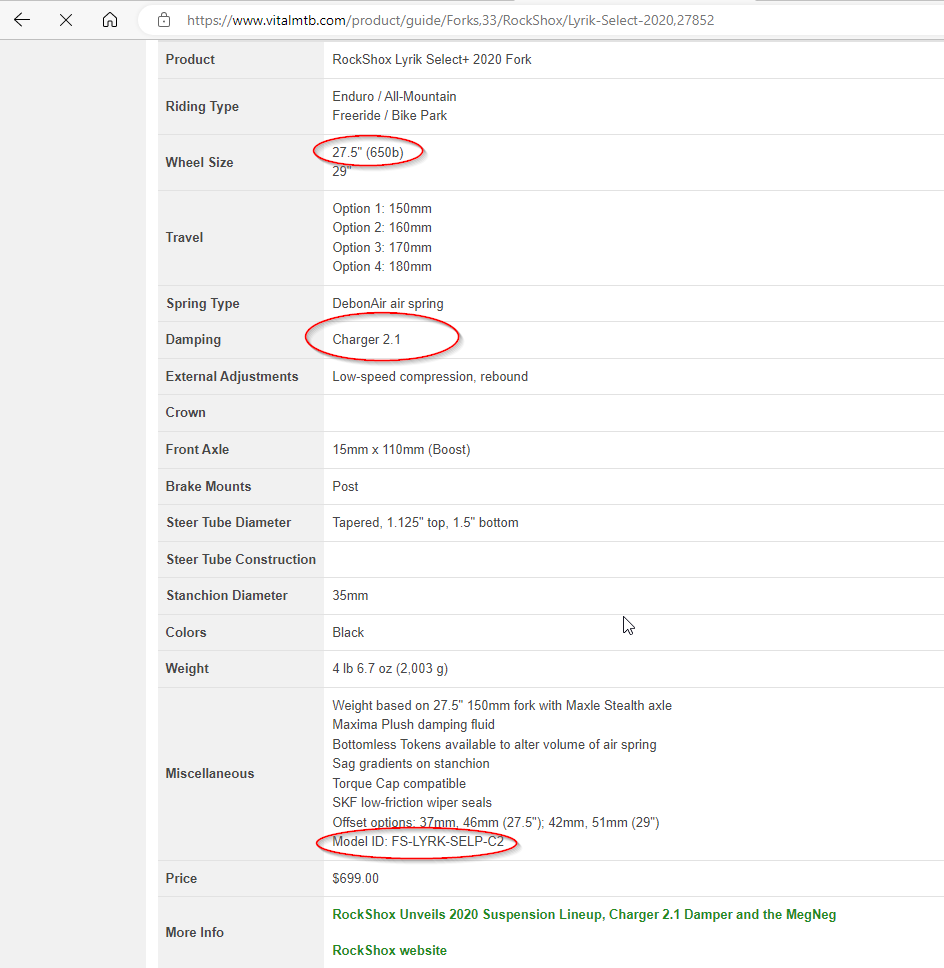Image resolution: width=944 pixels, height=968 pixels.
Task: Click the More Info row label
Action: click(194, 932)
